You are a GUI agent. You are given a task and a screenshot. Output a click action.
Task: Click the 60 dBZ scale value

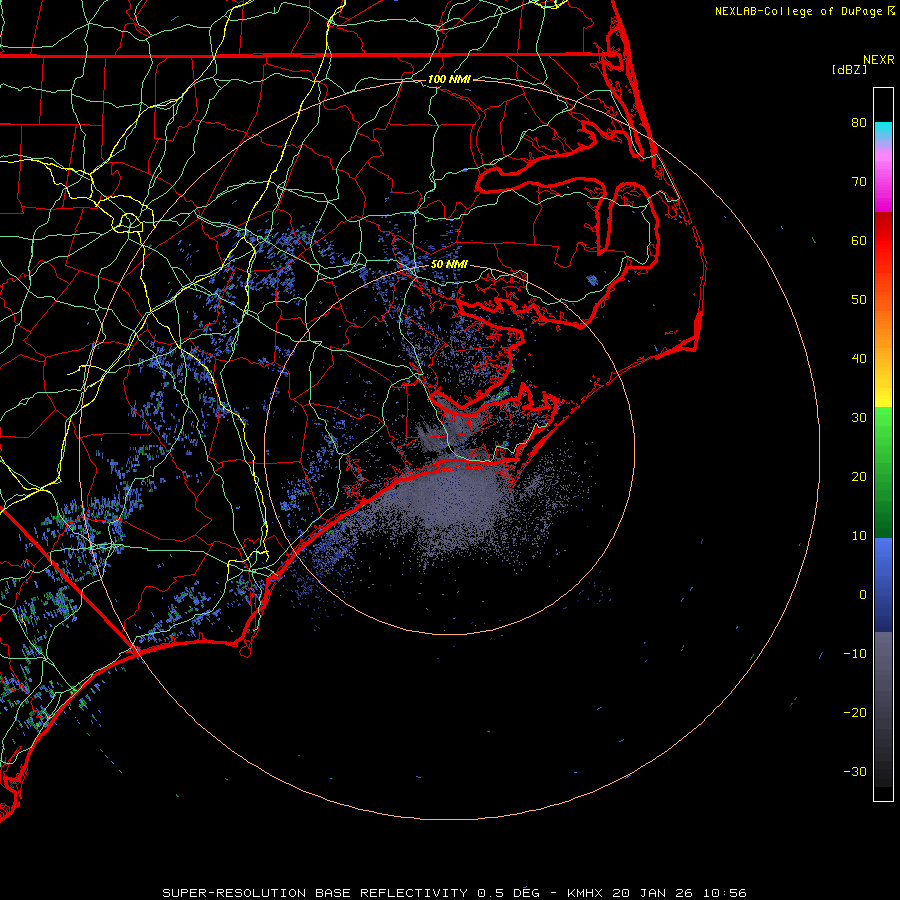coord(859,240)
